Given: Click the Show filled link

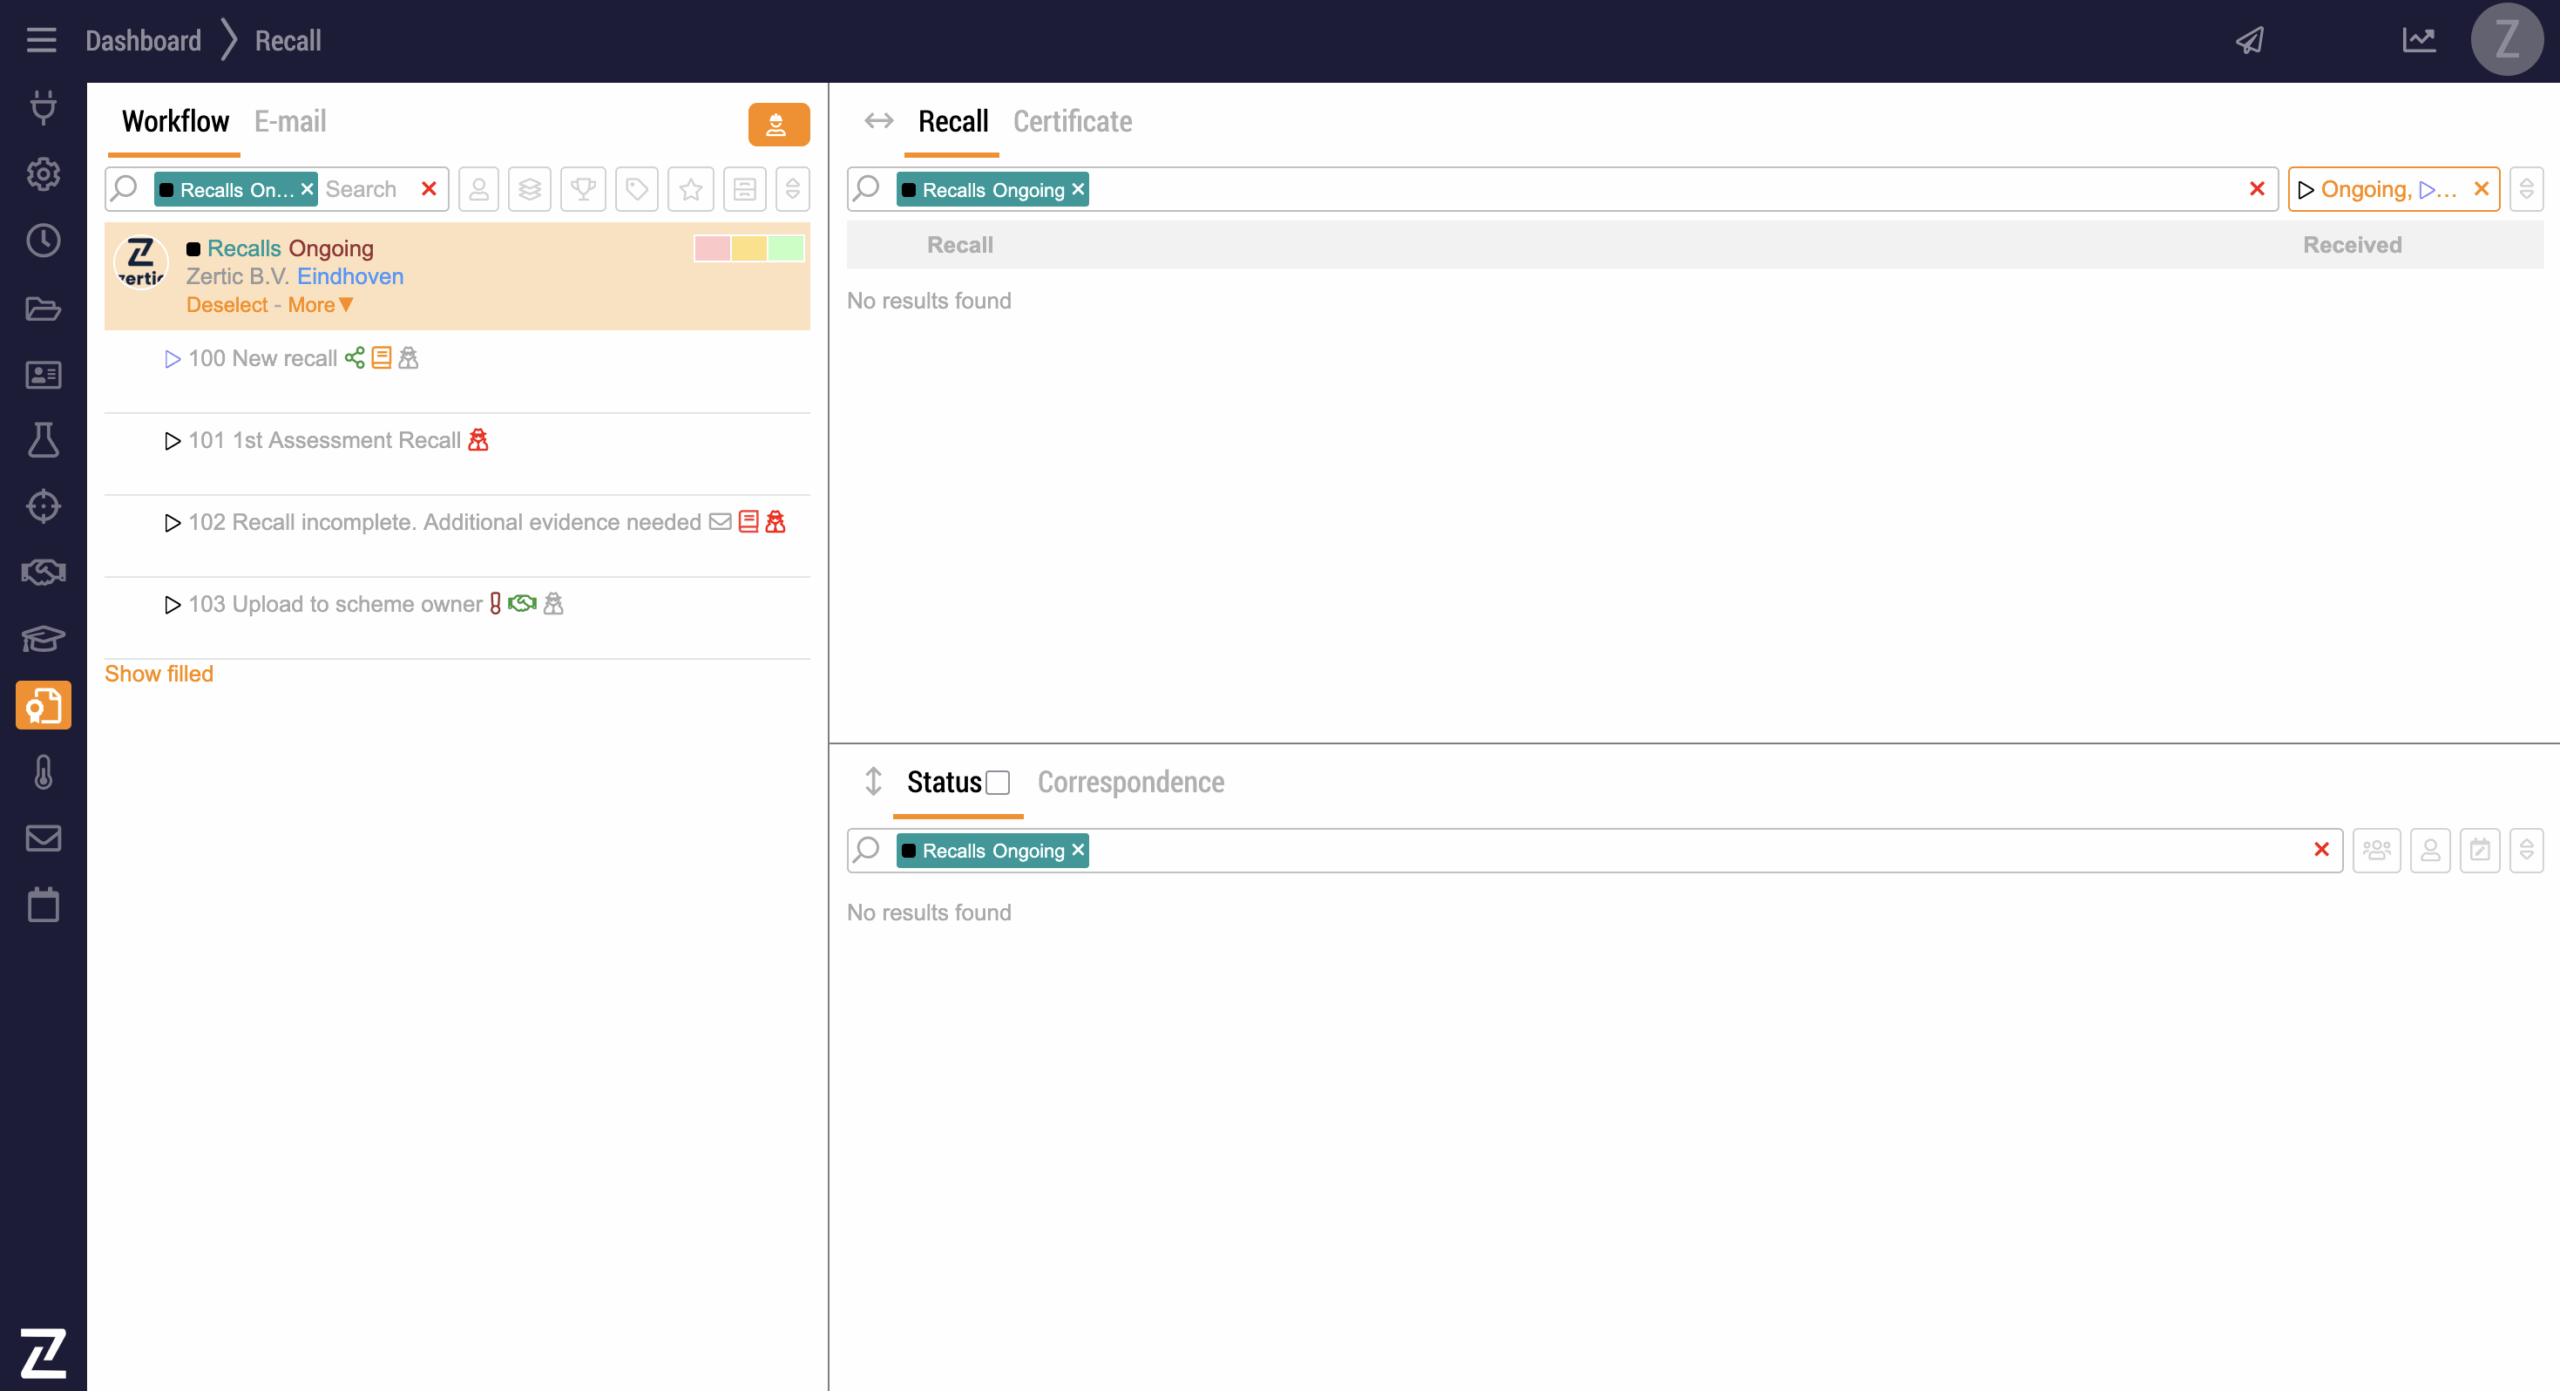Looking at the screenshot, I should coord(159,674).
